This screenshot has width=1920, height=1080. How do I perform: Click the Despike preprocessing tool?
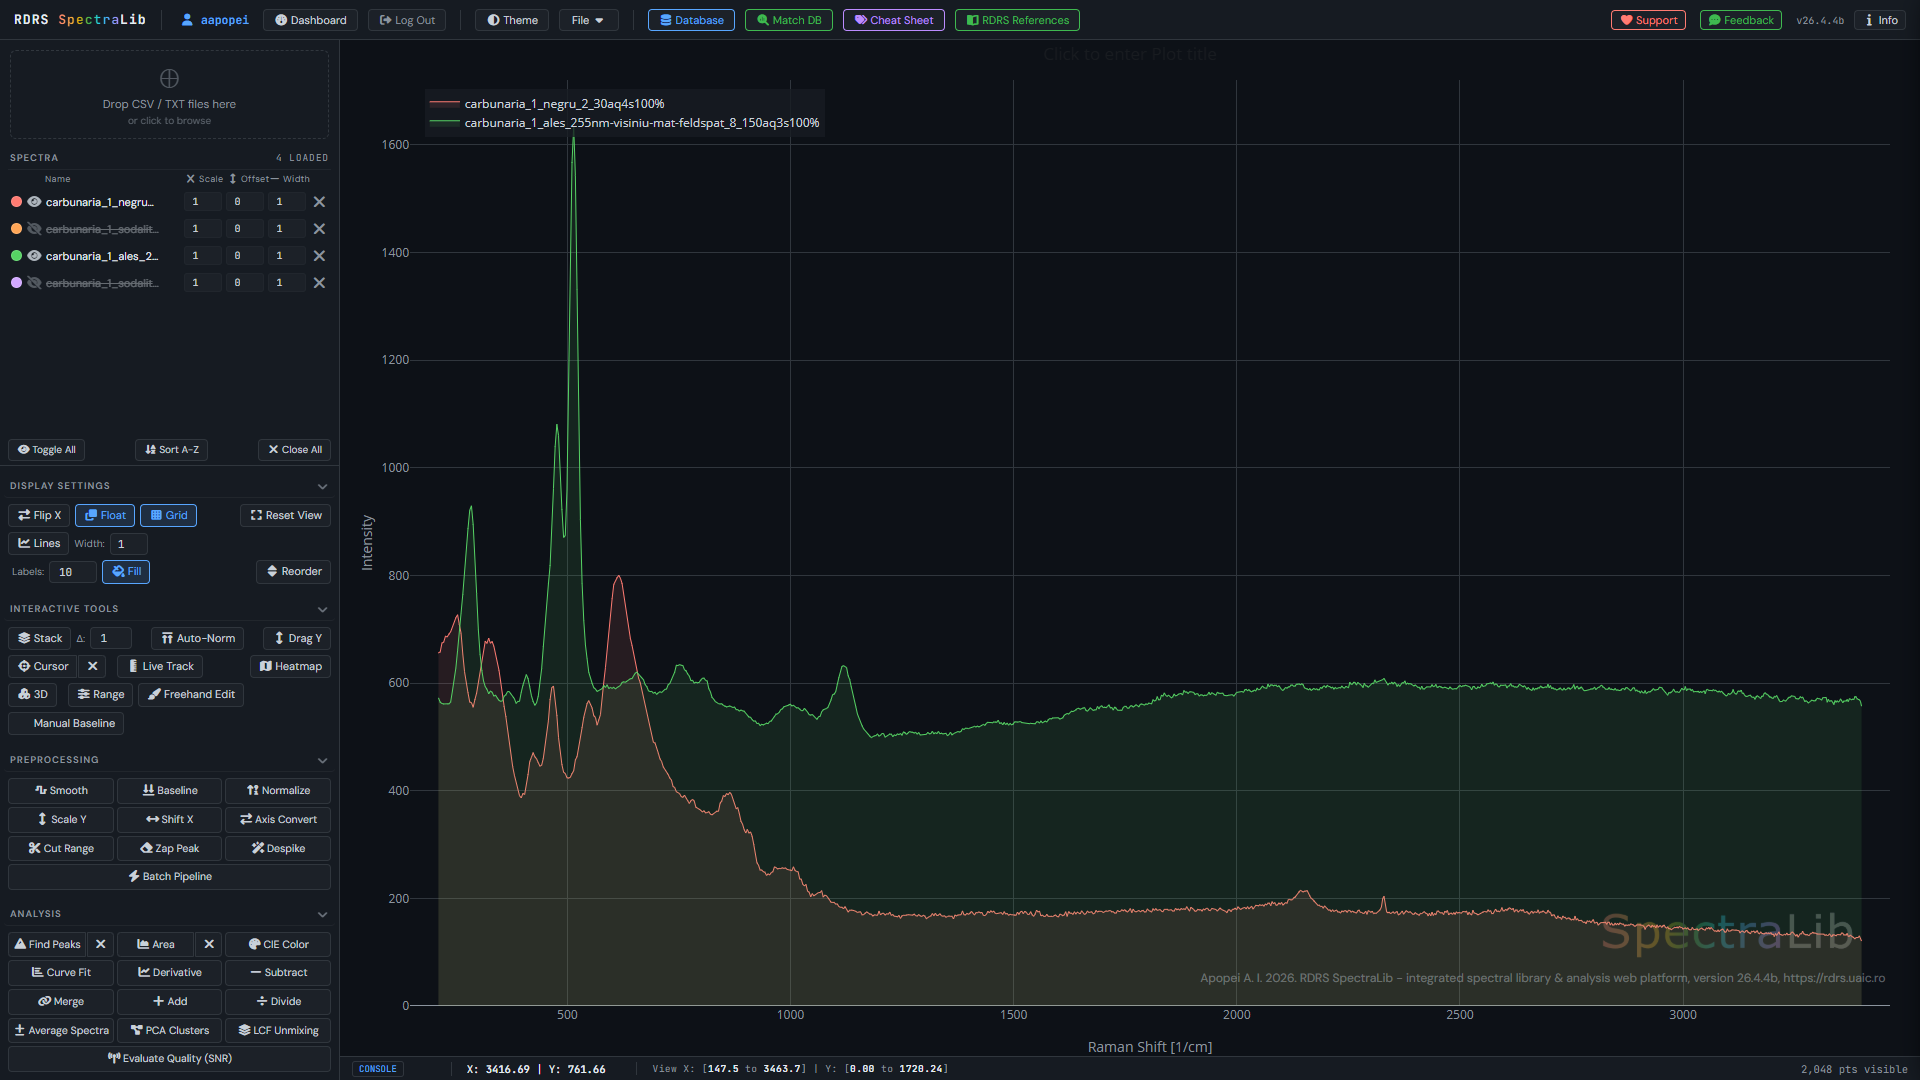(278, 848)
